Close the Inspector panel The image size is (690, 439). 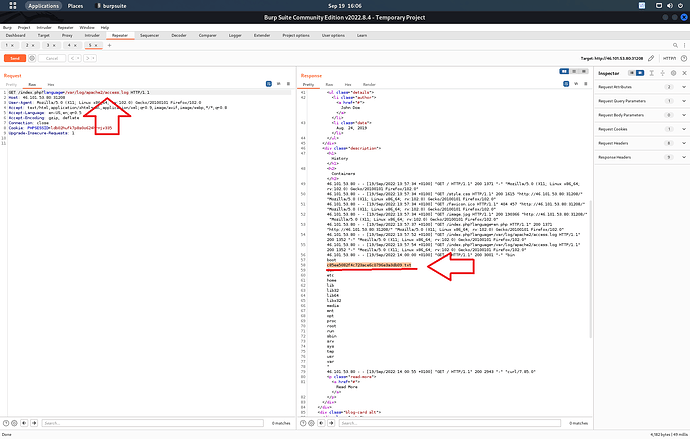click(684, 73)
